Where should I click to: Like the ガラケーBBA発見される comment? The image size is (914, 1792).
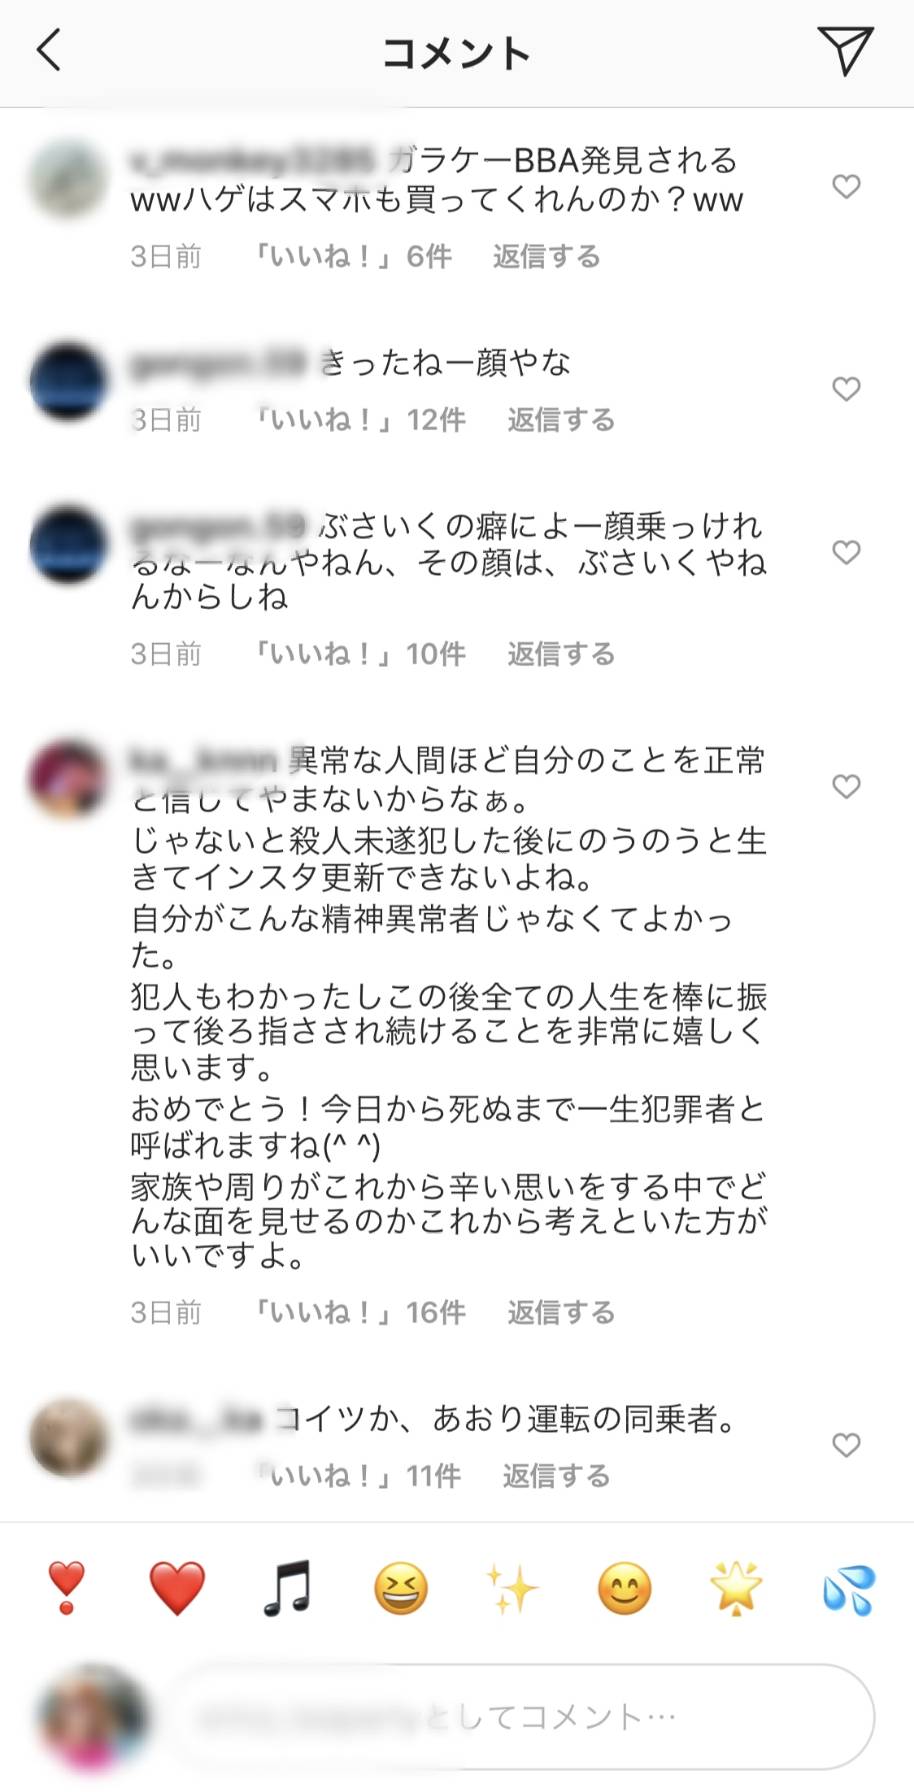(x=846, y=186)
